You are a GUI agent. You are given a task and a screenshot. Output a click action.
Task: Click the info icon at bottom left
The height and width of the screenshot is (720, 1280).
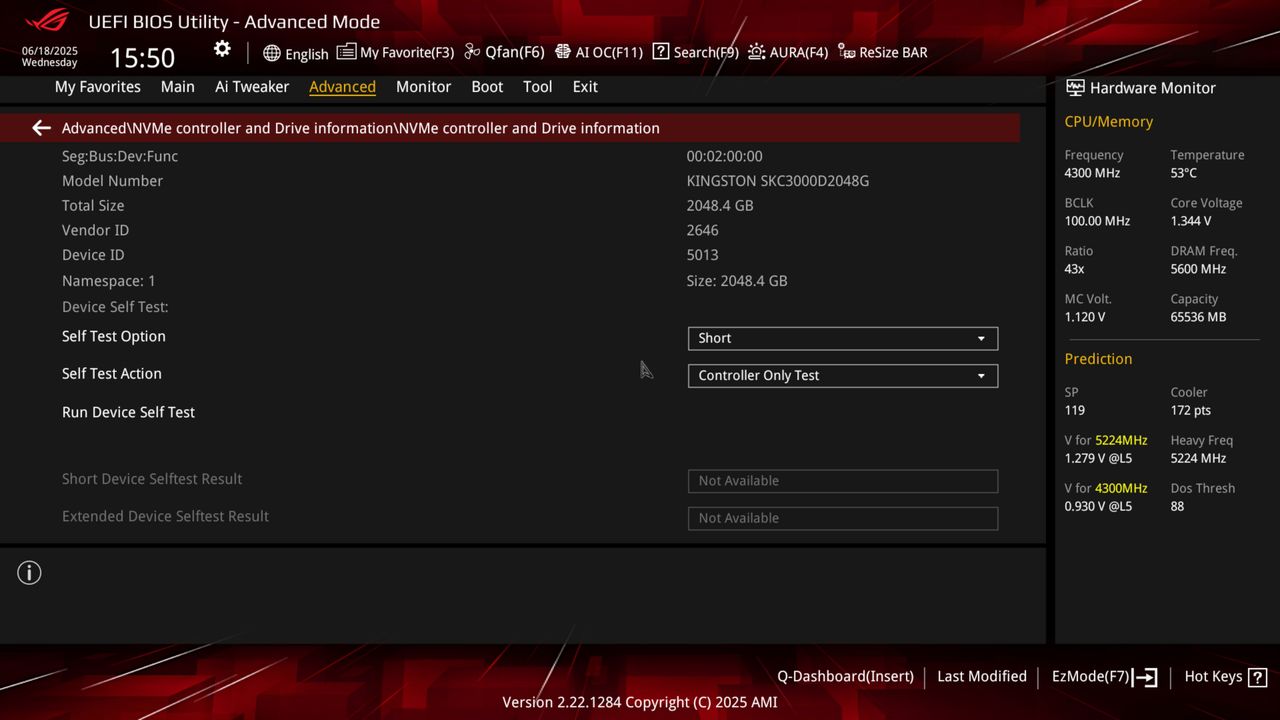point(29,572)
